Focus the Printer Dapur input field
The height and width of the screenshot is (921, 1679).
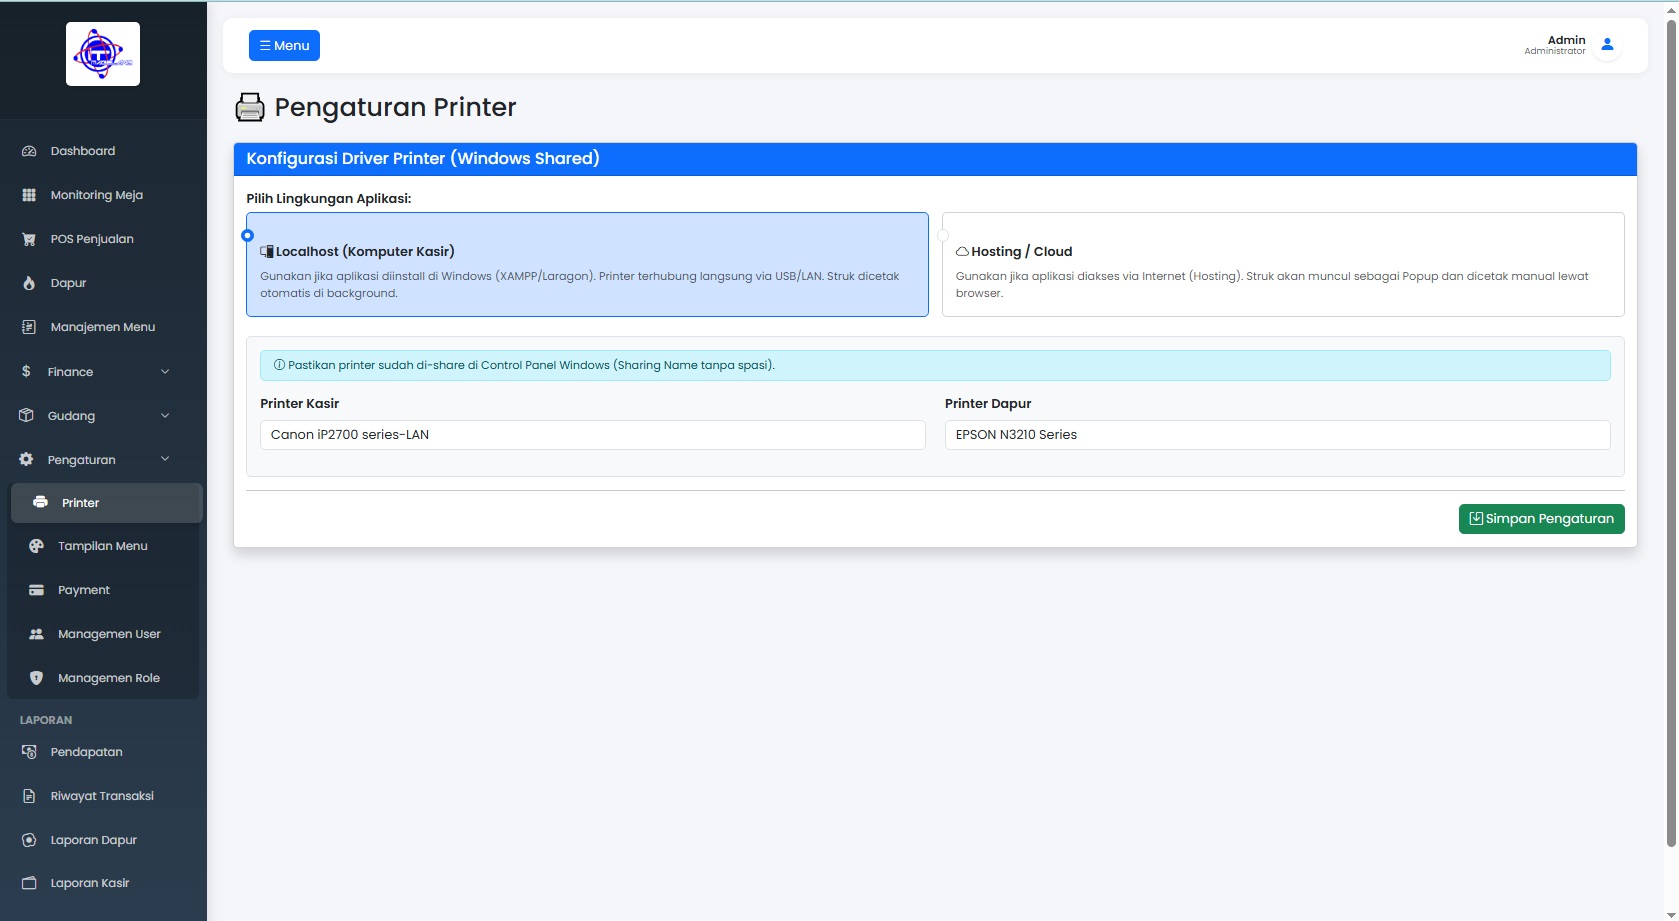1278,435
